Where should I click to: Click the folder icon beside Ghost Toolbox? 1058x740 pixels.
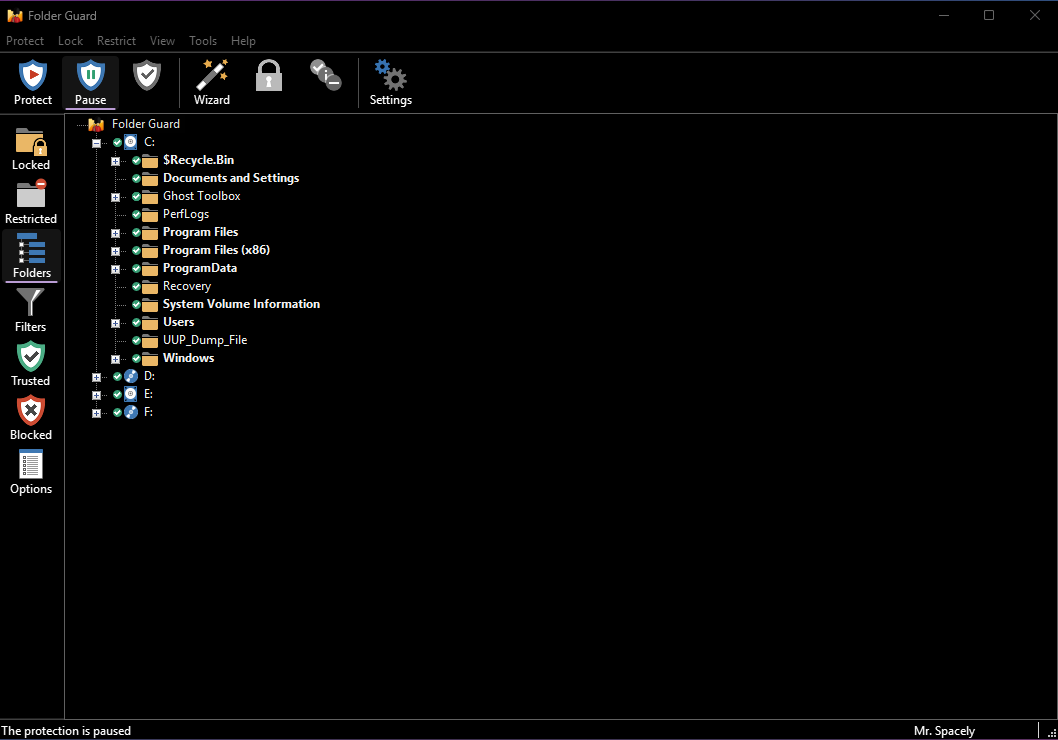click(150, 196)
